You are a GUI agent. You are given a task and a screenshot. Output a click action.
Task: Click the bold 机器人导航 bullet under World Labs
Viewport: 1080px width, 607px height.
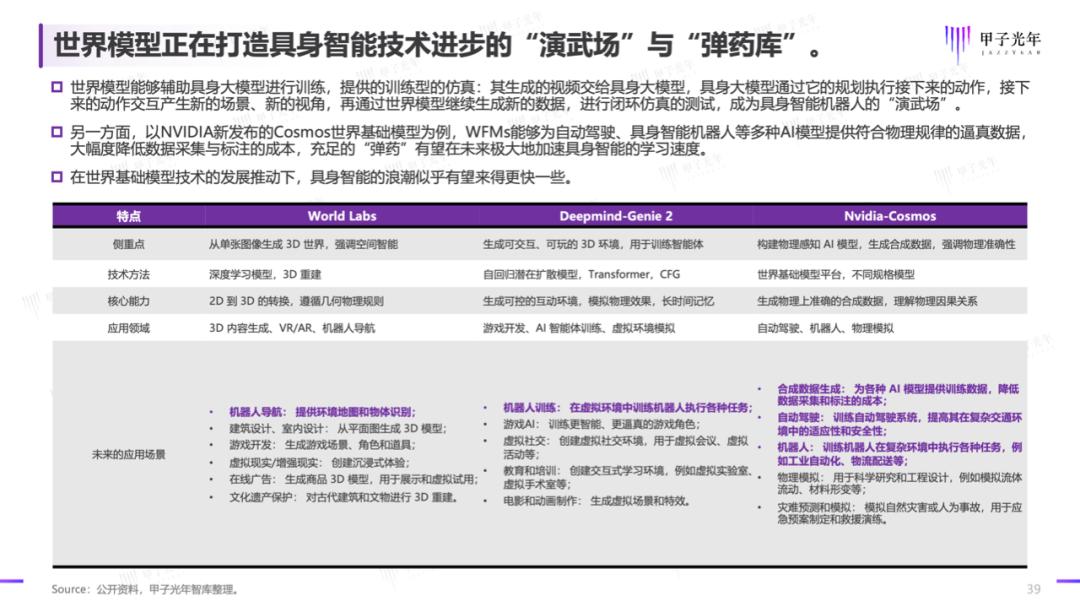pyautogui.click(x=320, y=411)
